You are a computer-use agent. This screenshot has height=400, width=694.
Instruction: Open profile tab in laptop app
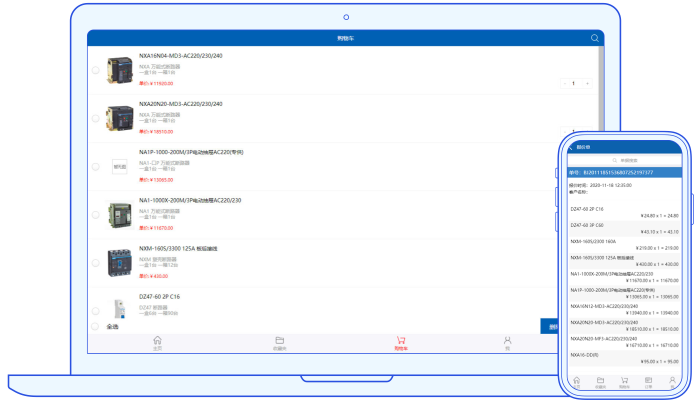click(x=507, y=343)
